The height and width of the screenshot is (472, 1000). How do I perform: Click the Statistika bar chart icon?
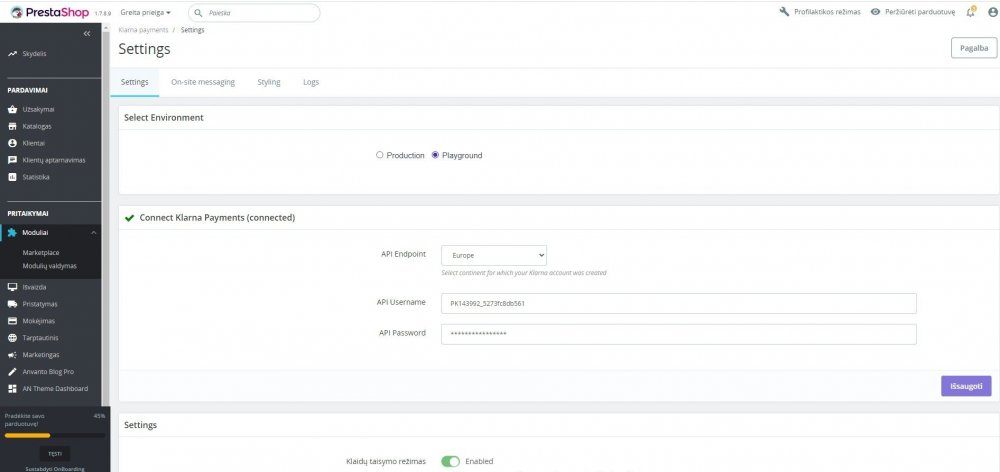[x=12, y=177]
